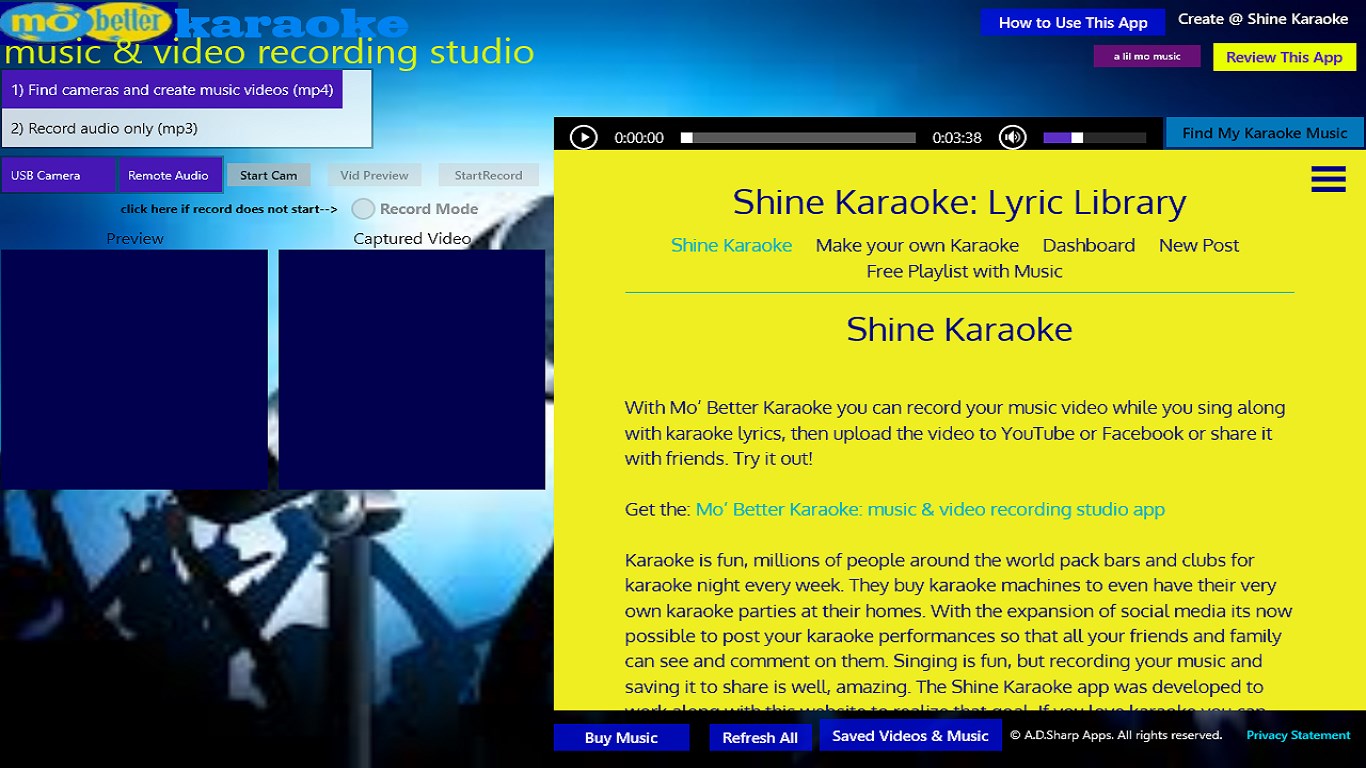Viewport: 1366px width, 768px height.
Task: Open Make your own Karaoke
Action: pos(917,245)
